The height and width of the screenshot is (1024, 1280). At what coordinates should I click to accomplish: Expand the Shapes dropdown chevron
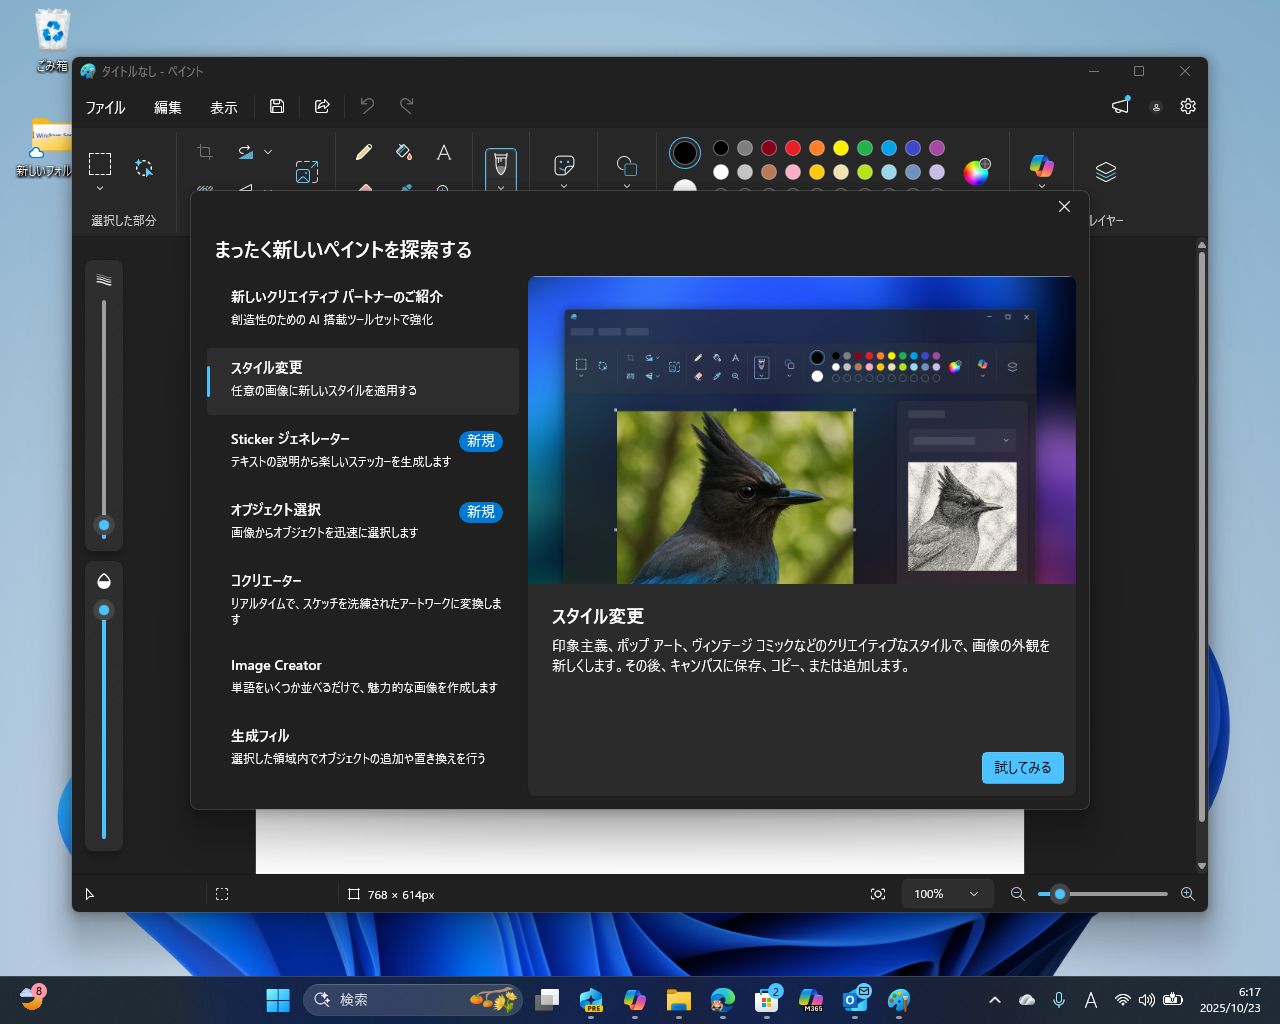point(627,187)
